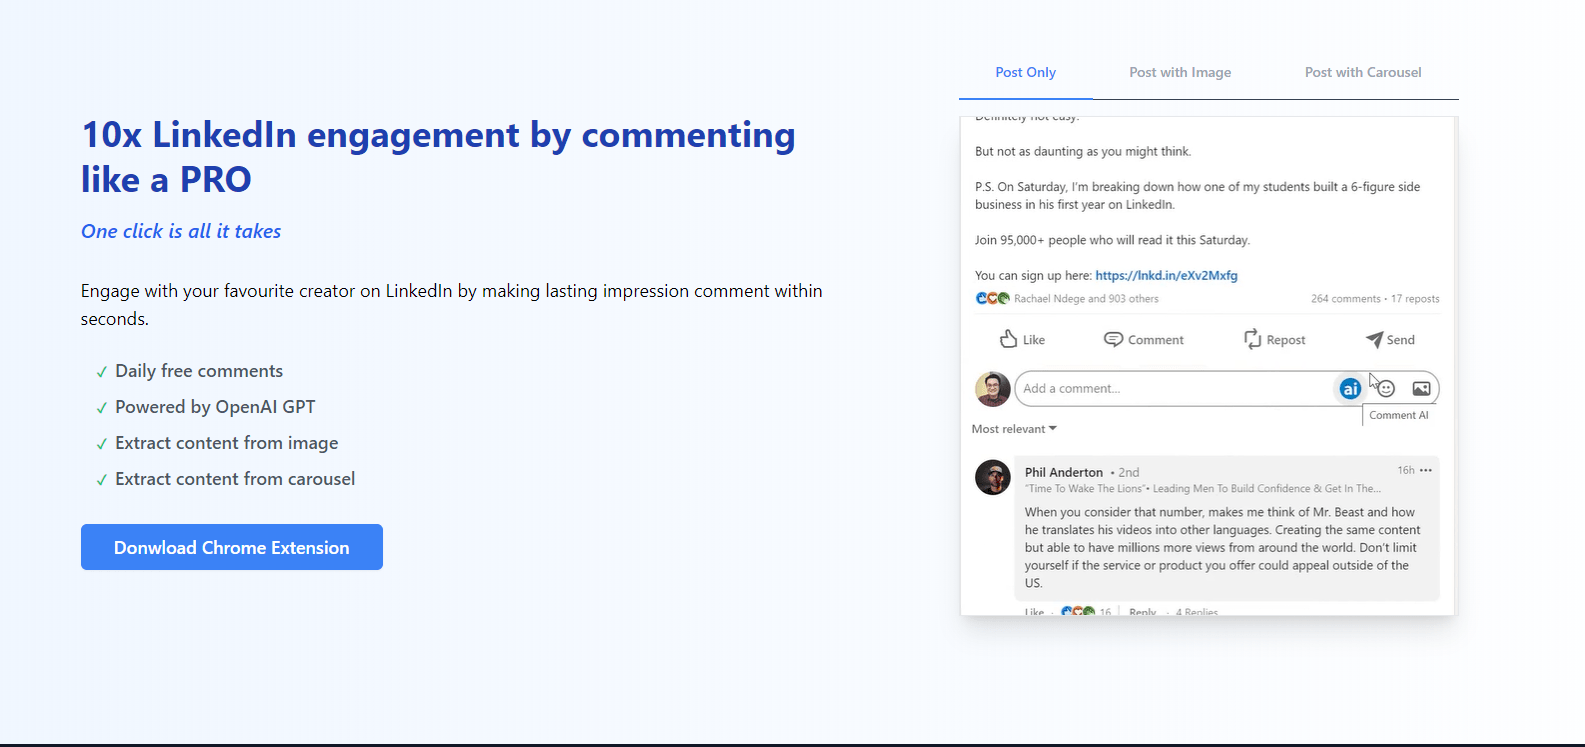Click the Send paper plane icon
Screen dimensions: 1585x747
tap(1375, 339)
